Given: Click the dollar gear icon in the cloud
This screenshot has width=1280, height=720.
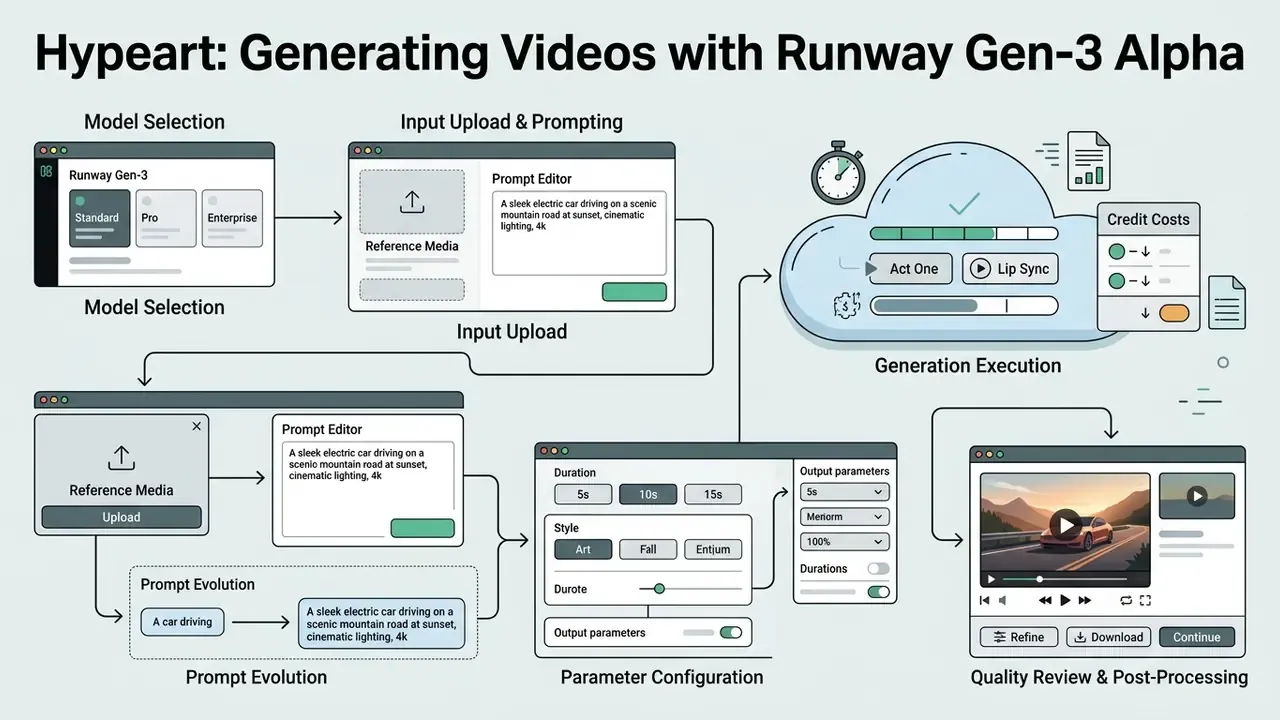Looking at the screenshot, I should click(845, 306).
